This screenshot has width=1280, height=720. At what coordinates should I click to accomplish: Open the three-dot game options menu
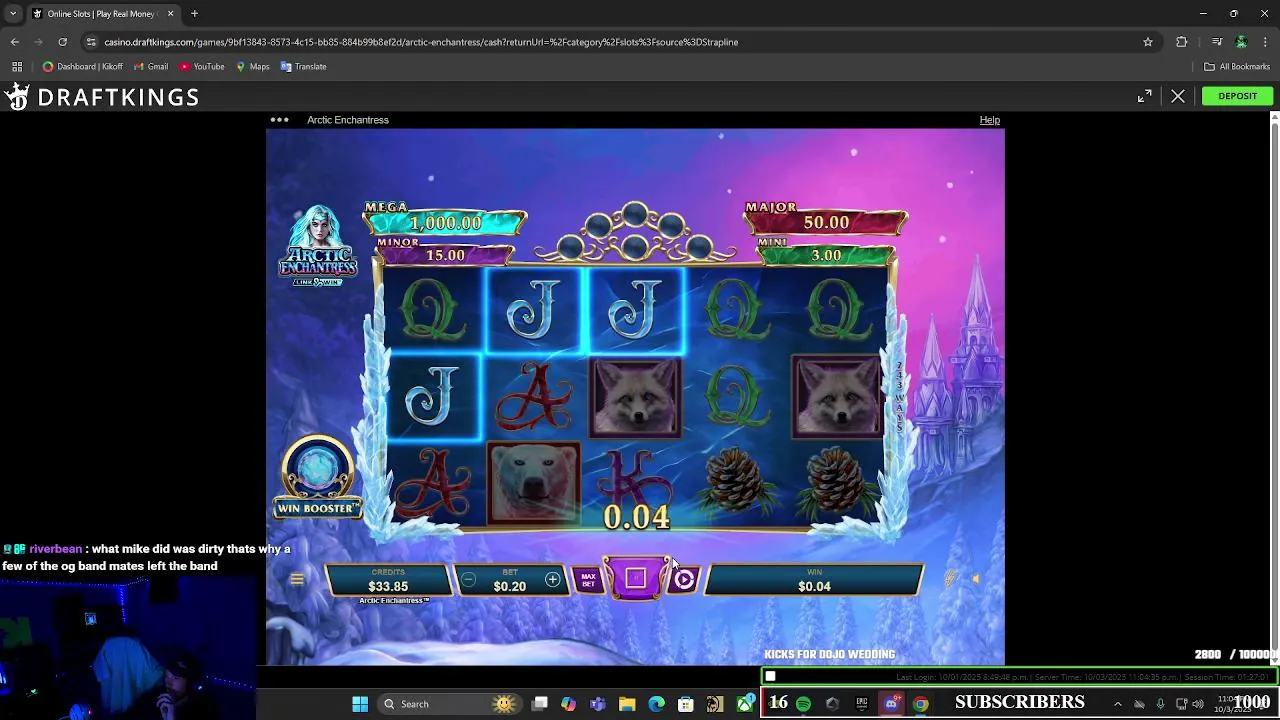(279, 120)
